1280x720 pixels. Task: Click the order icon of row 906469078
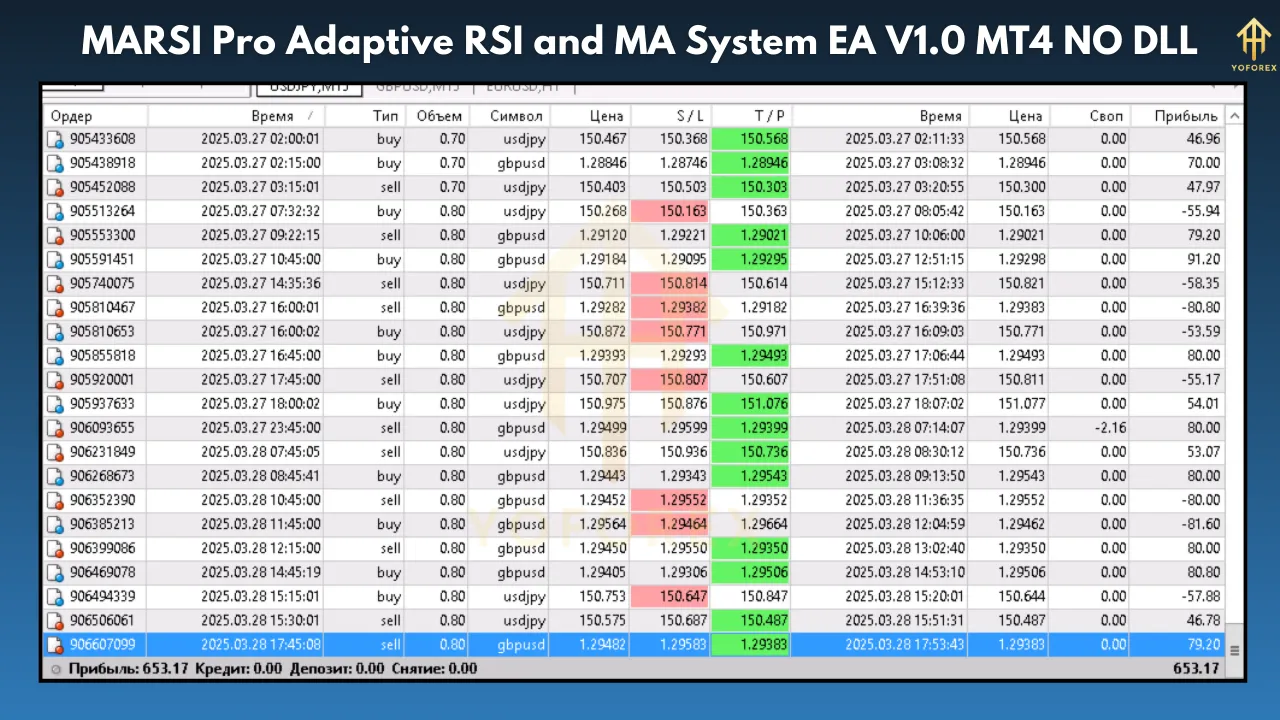[57, 572]
